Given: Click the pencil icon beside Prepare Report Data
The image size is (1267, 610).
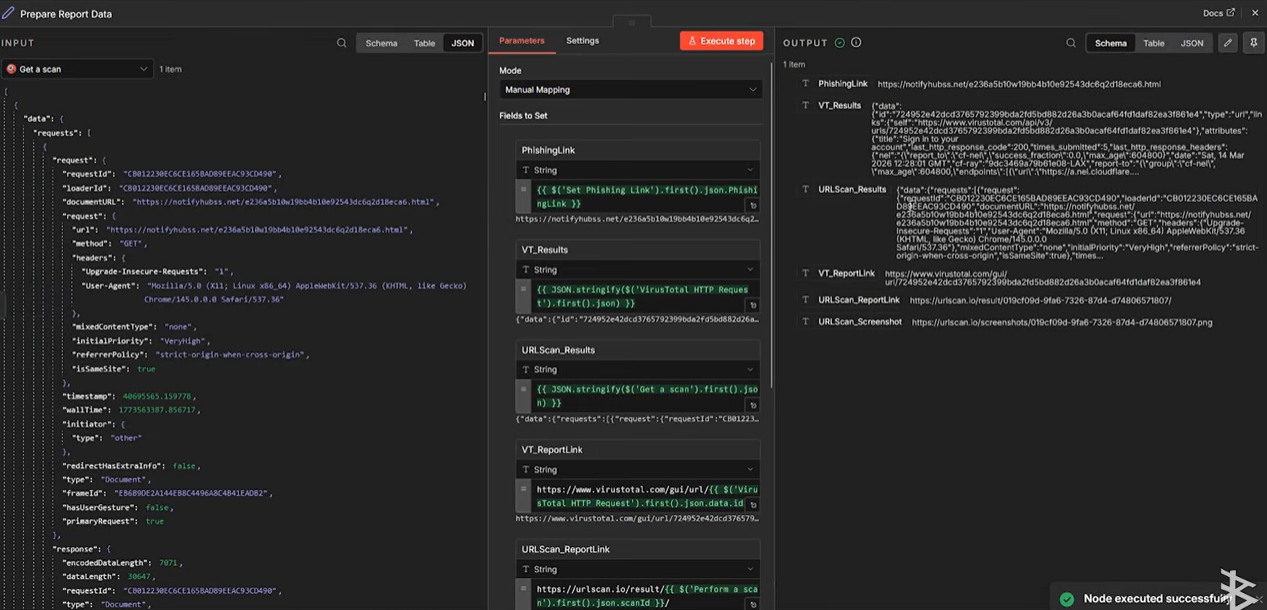Looking at the screenshot, I should (9, 14).
